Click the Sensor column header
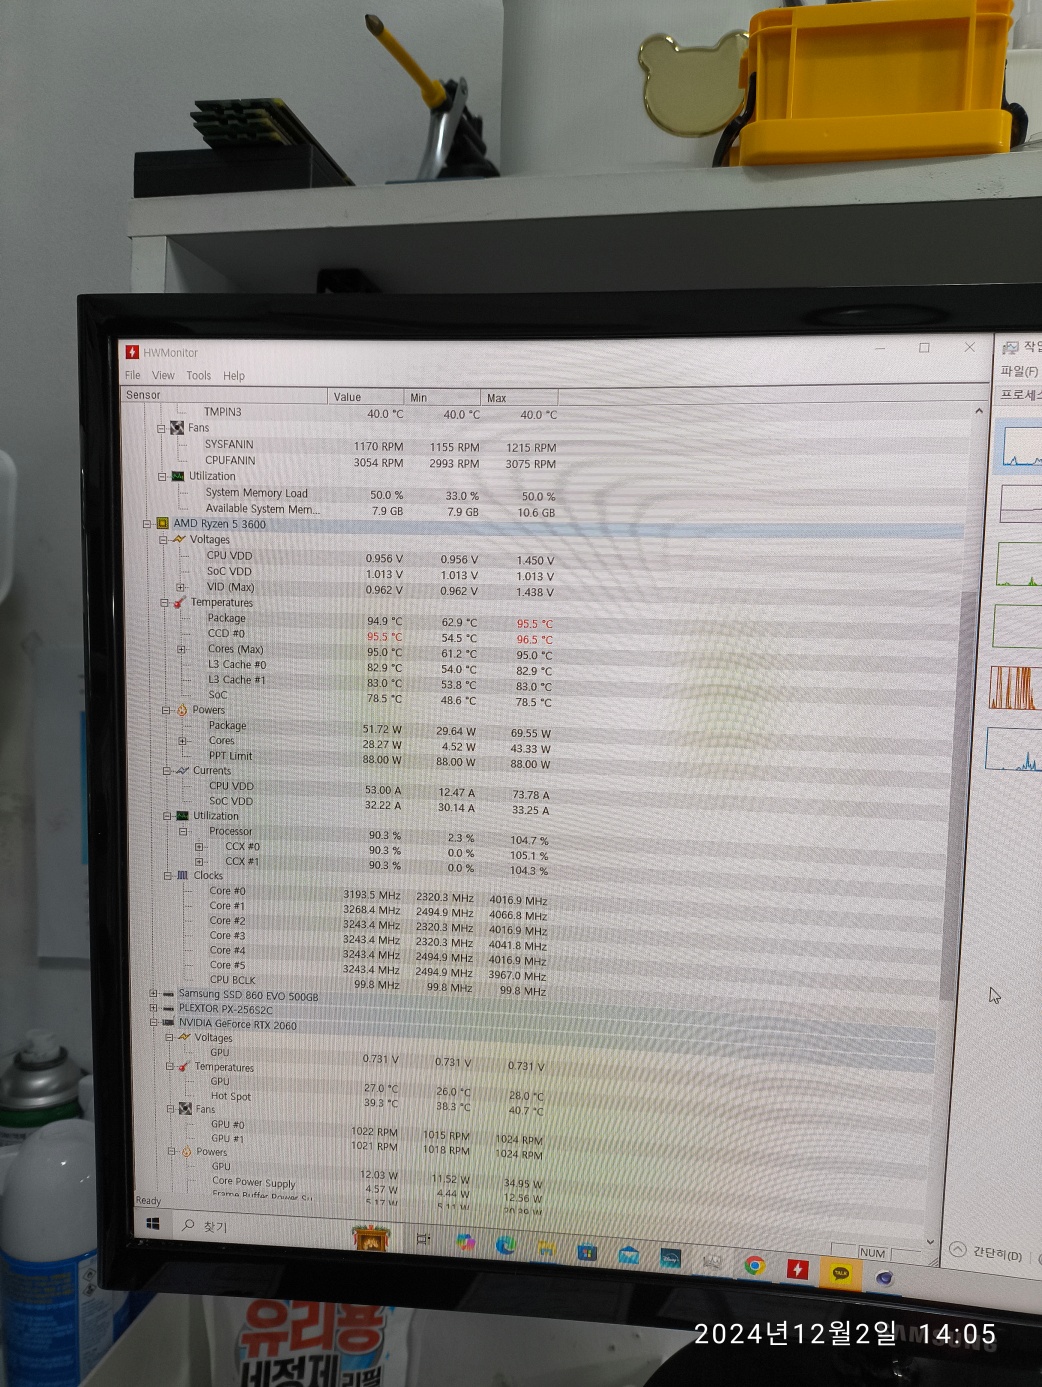This screenshot has width=1042, height=1387. [225, 395]
